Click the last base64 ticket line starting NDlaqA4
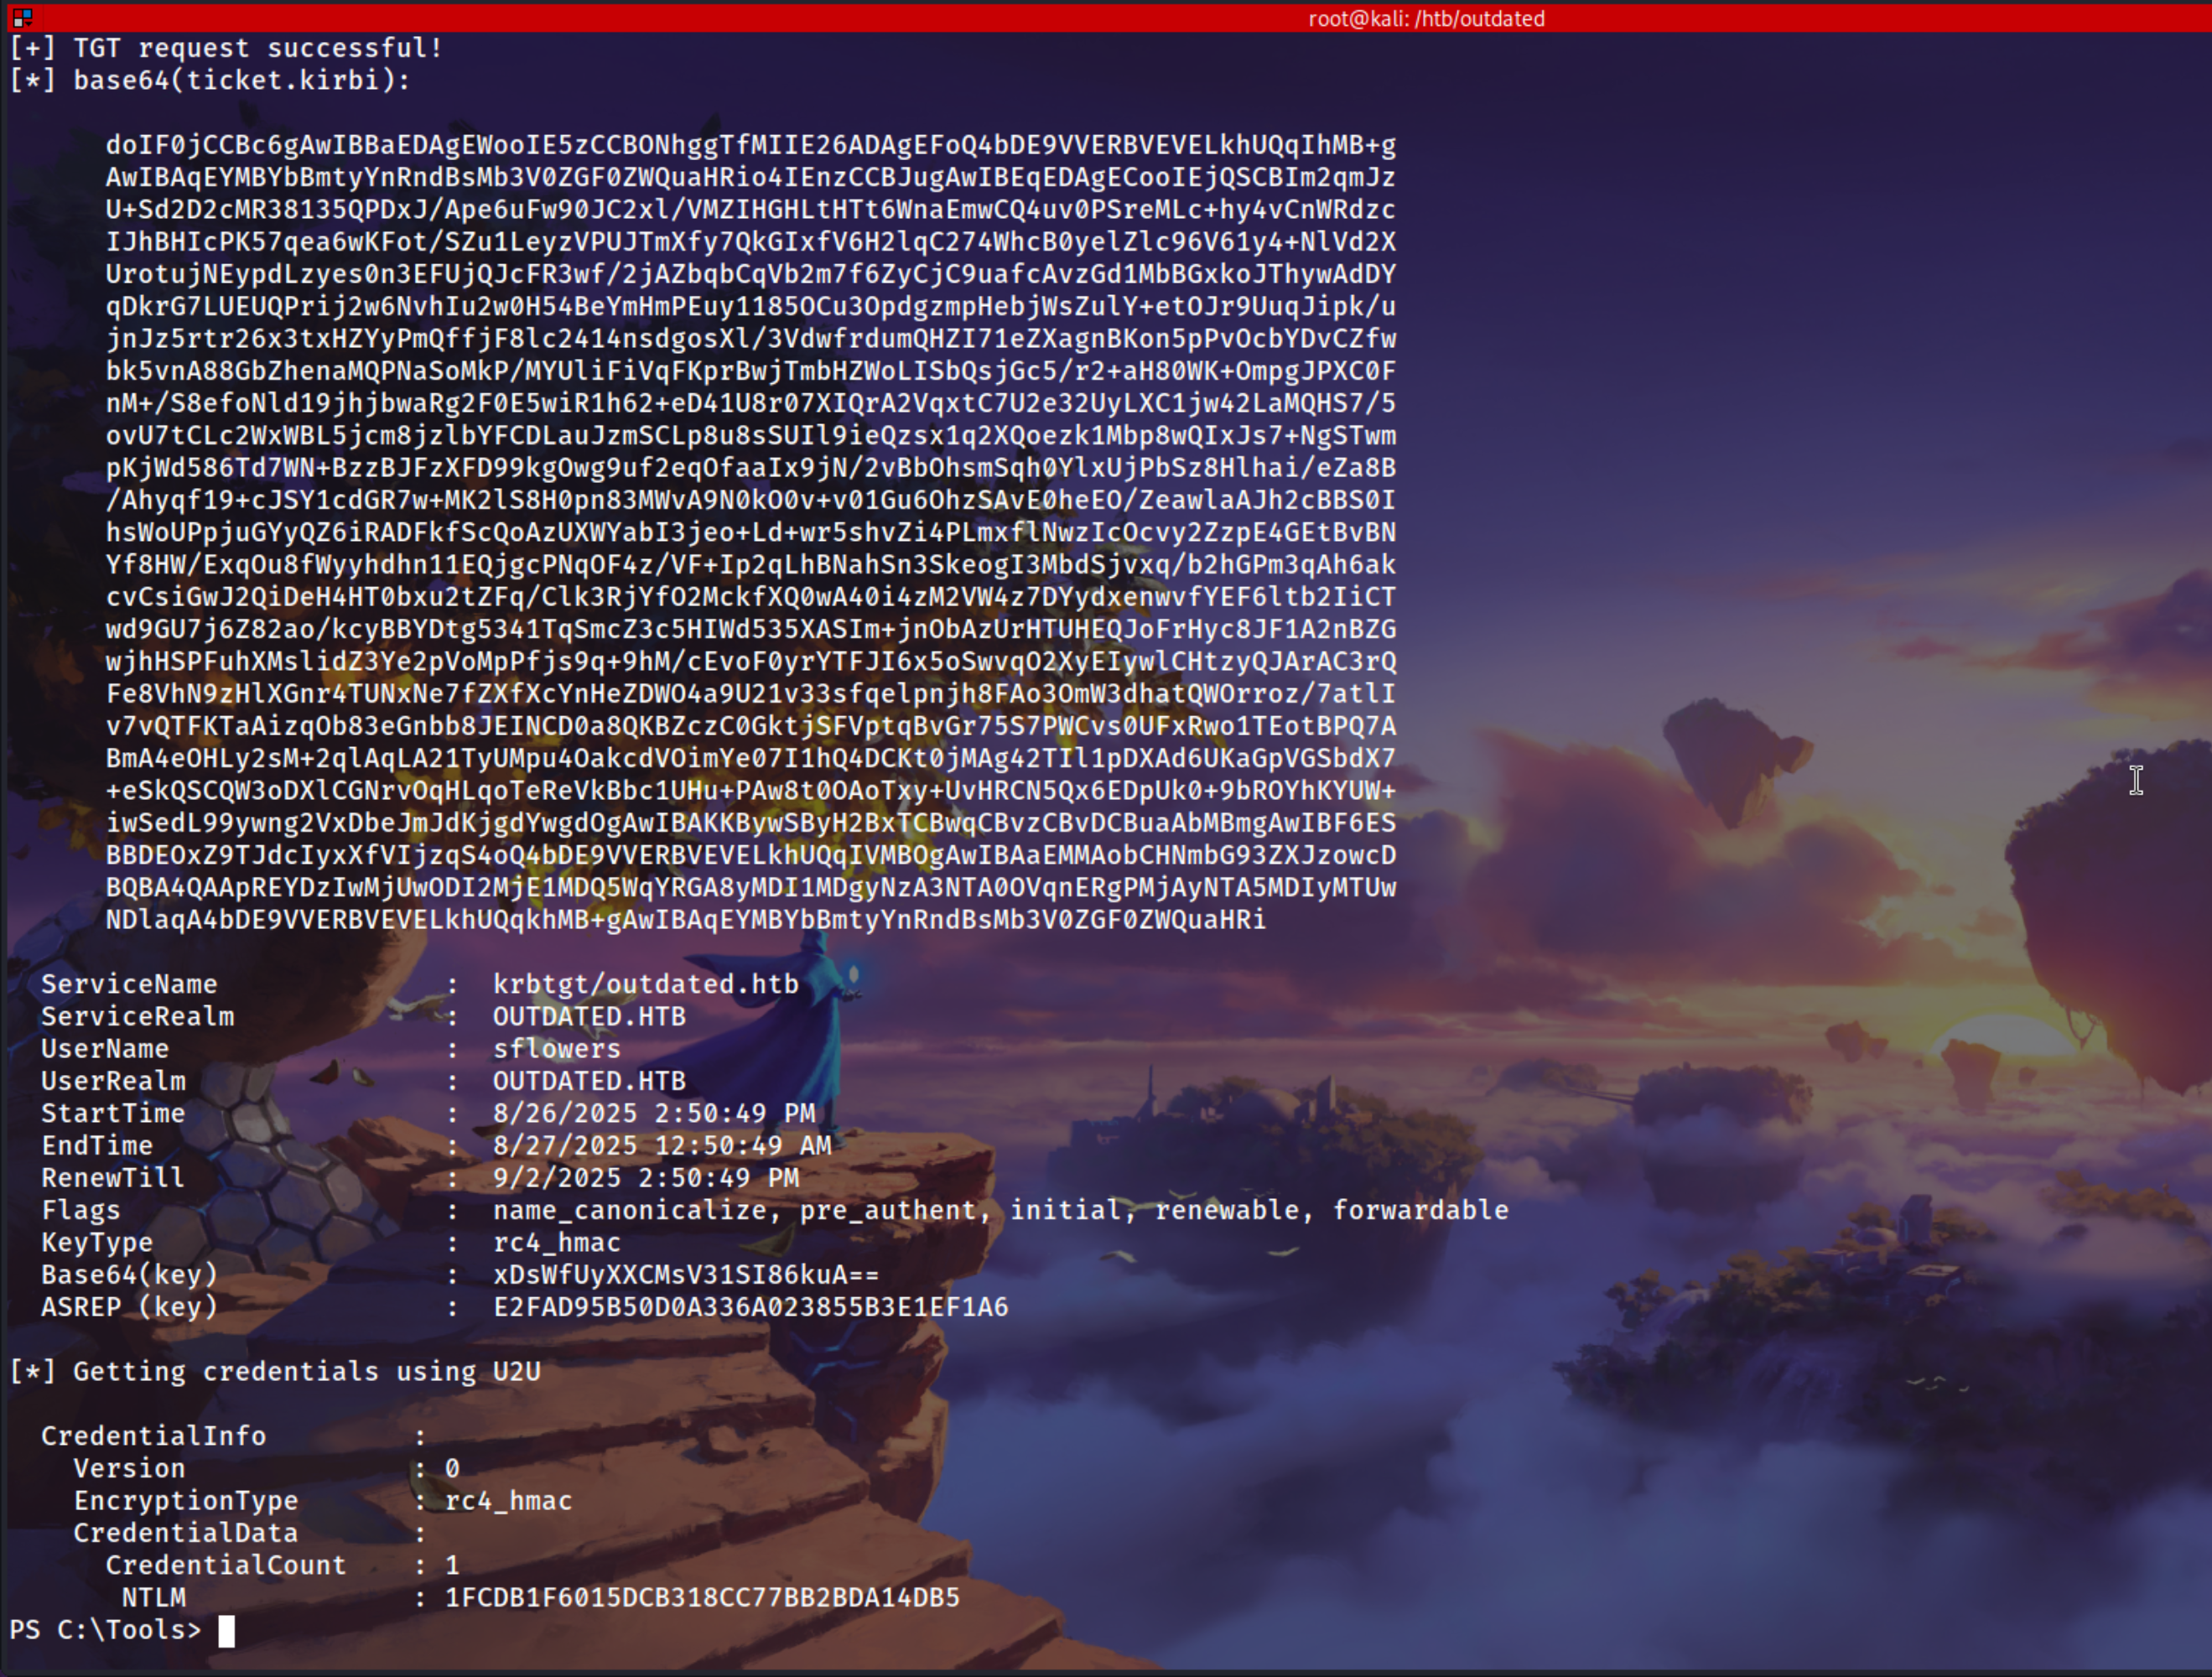This screenshot has height=1677, width=2212. (685, 920)
